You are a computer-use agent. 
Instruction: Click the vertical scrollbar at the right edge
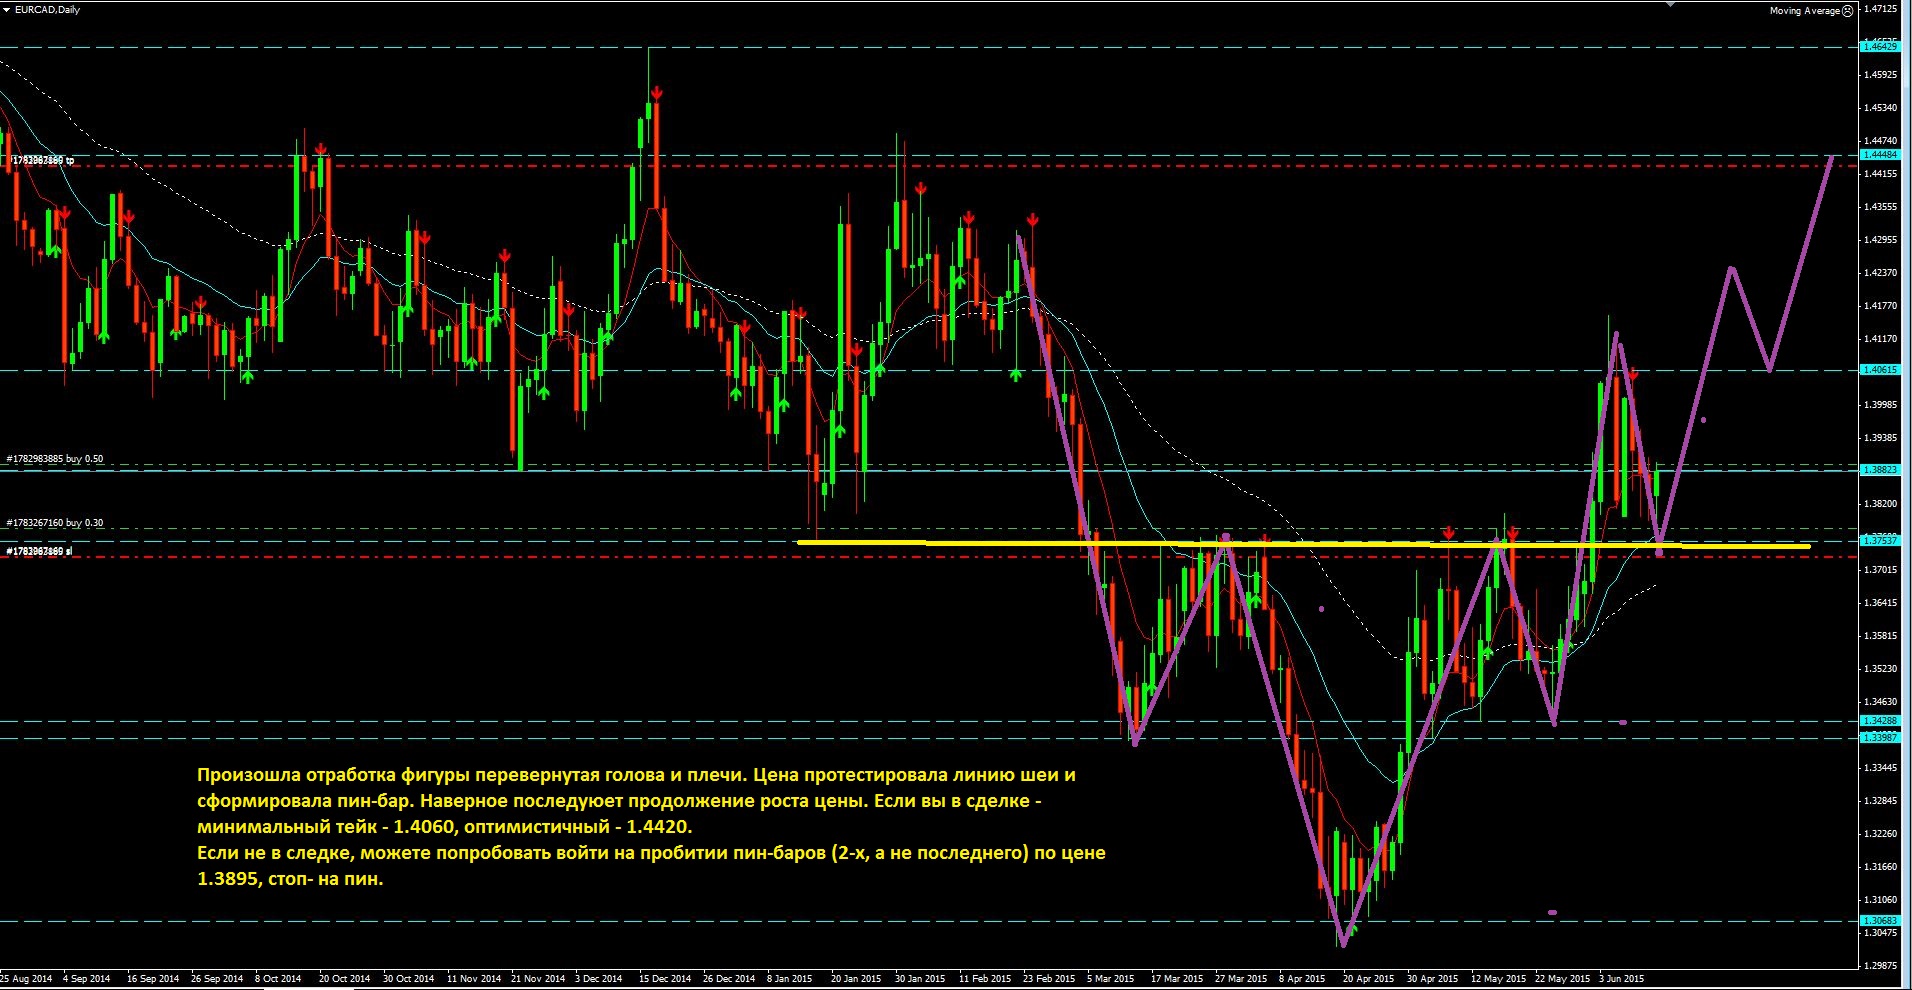1906,495
